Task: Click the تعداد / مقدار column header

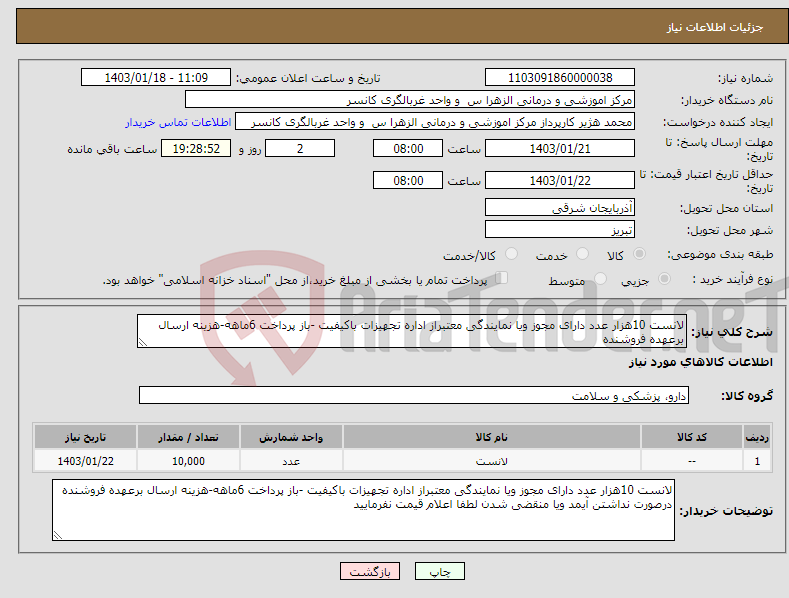Action: 188,437
